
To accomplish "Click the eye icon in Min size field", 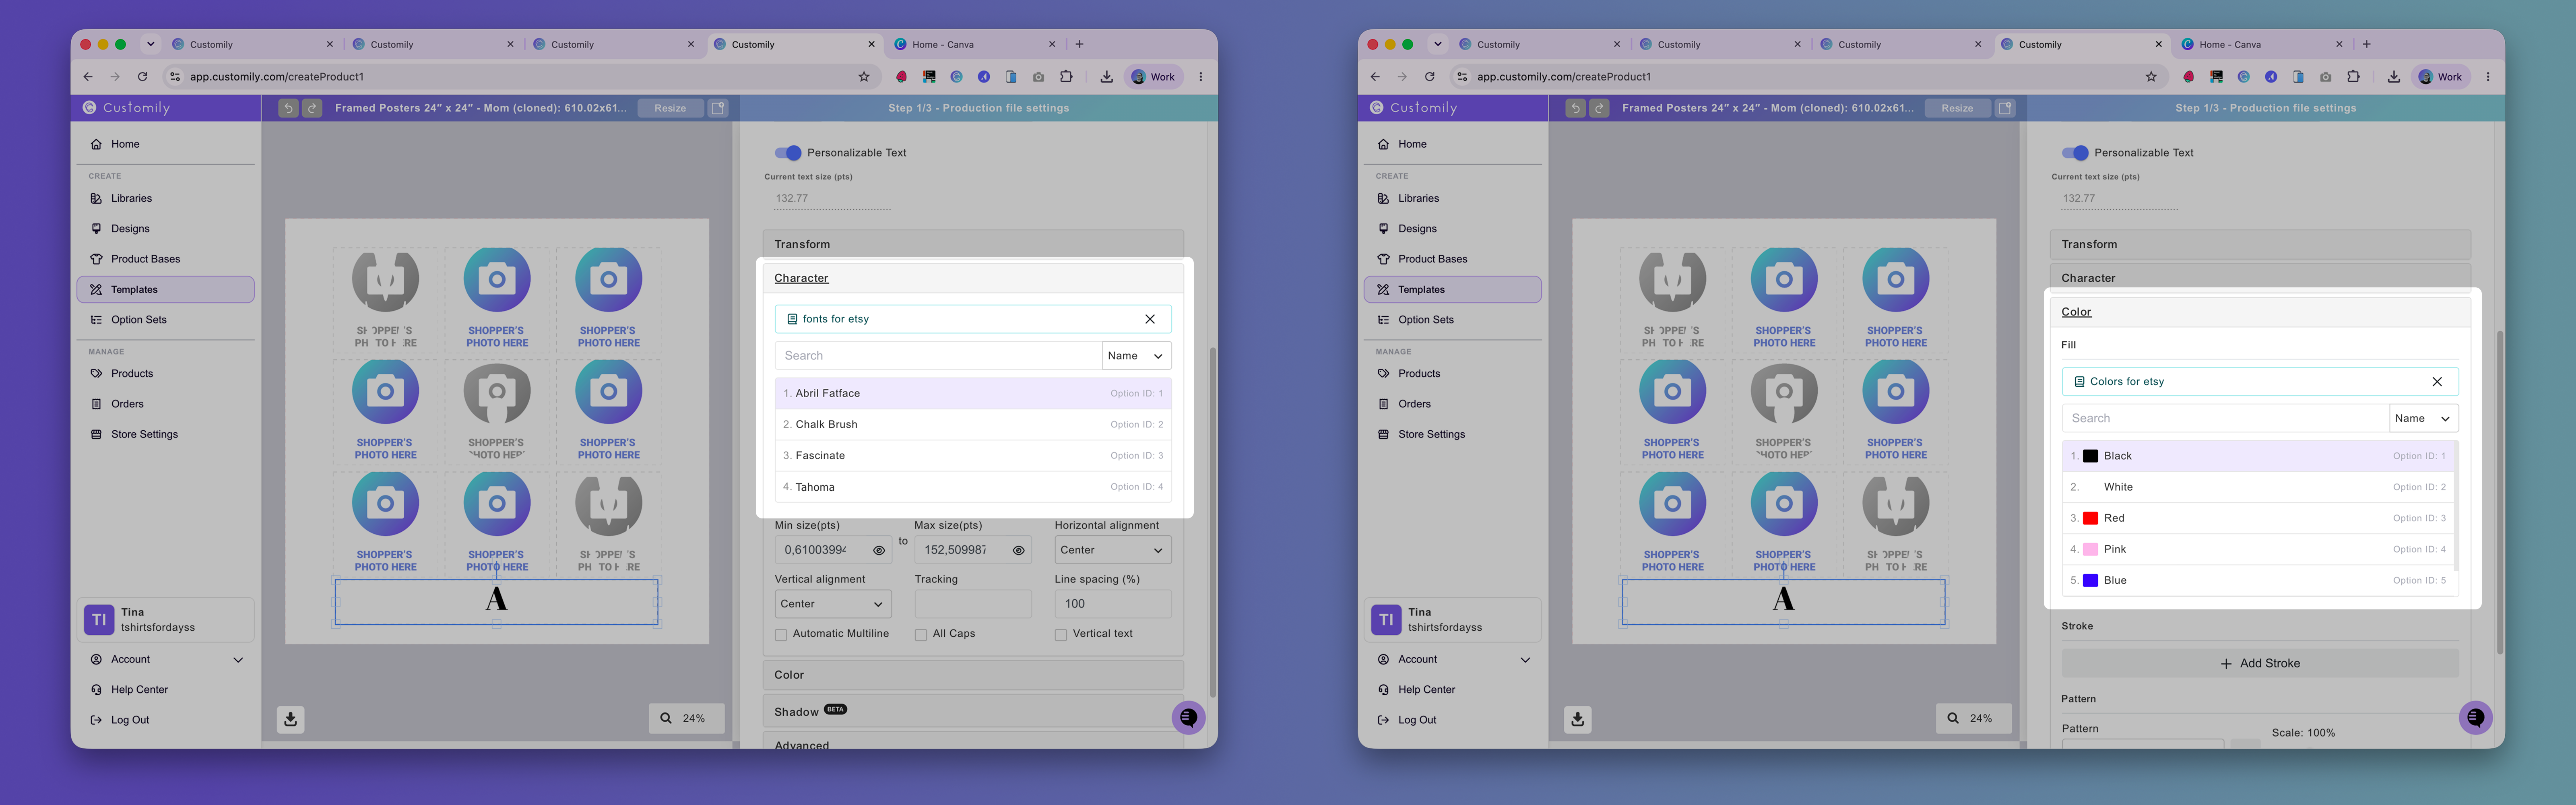I will (x=879, y=550).
